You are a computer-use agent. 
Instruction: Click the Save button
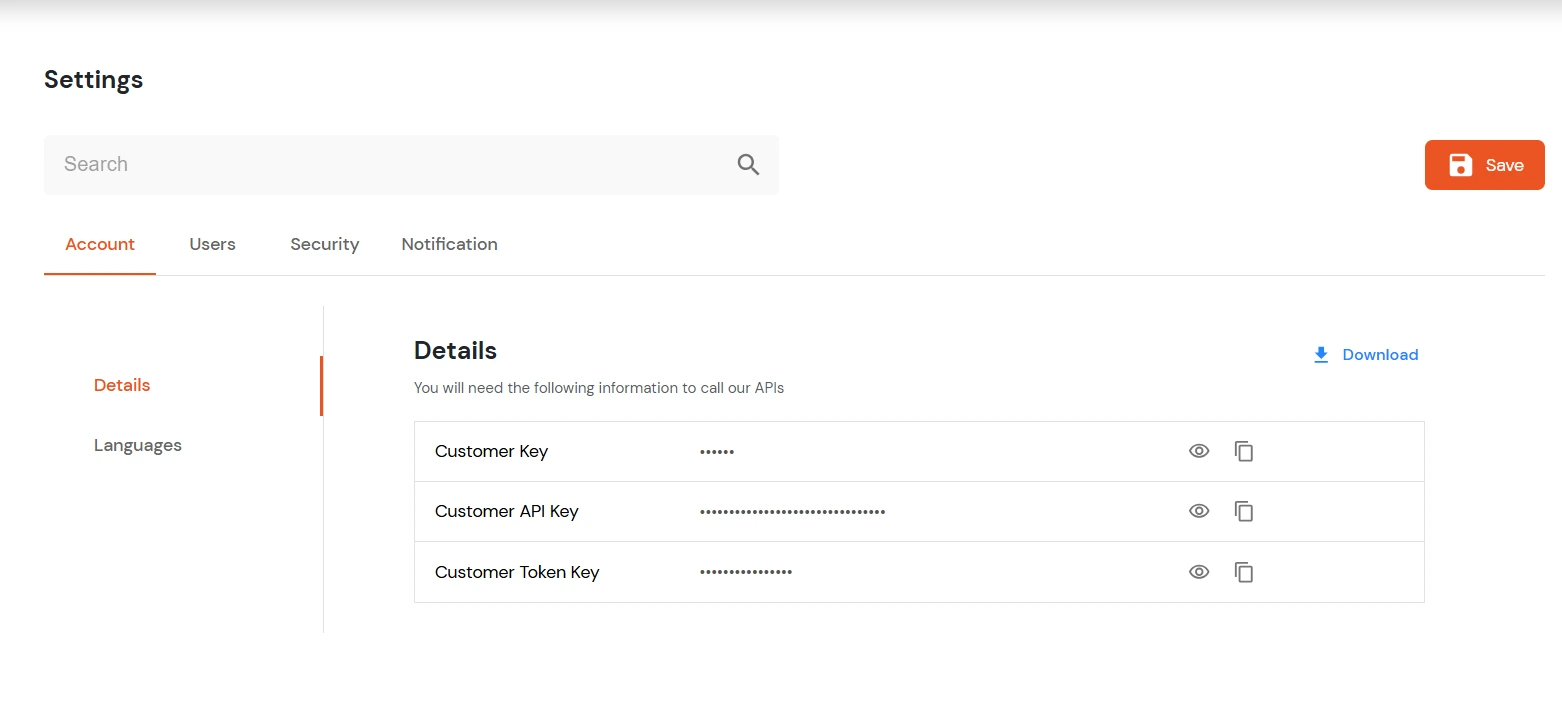(x=1484, y=164)
